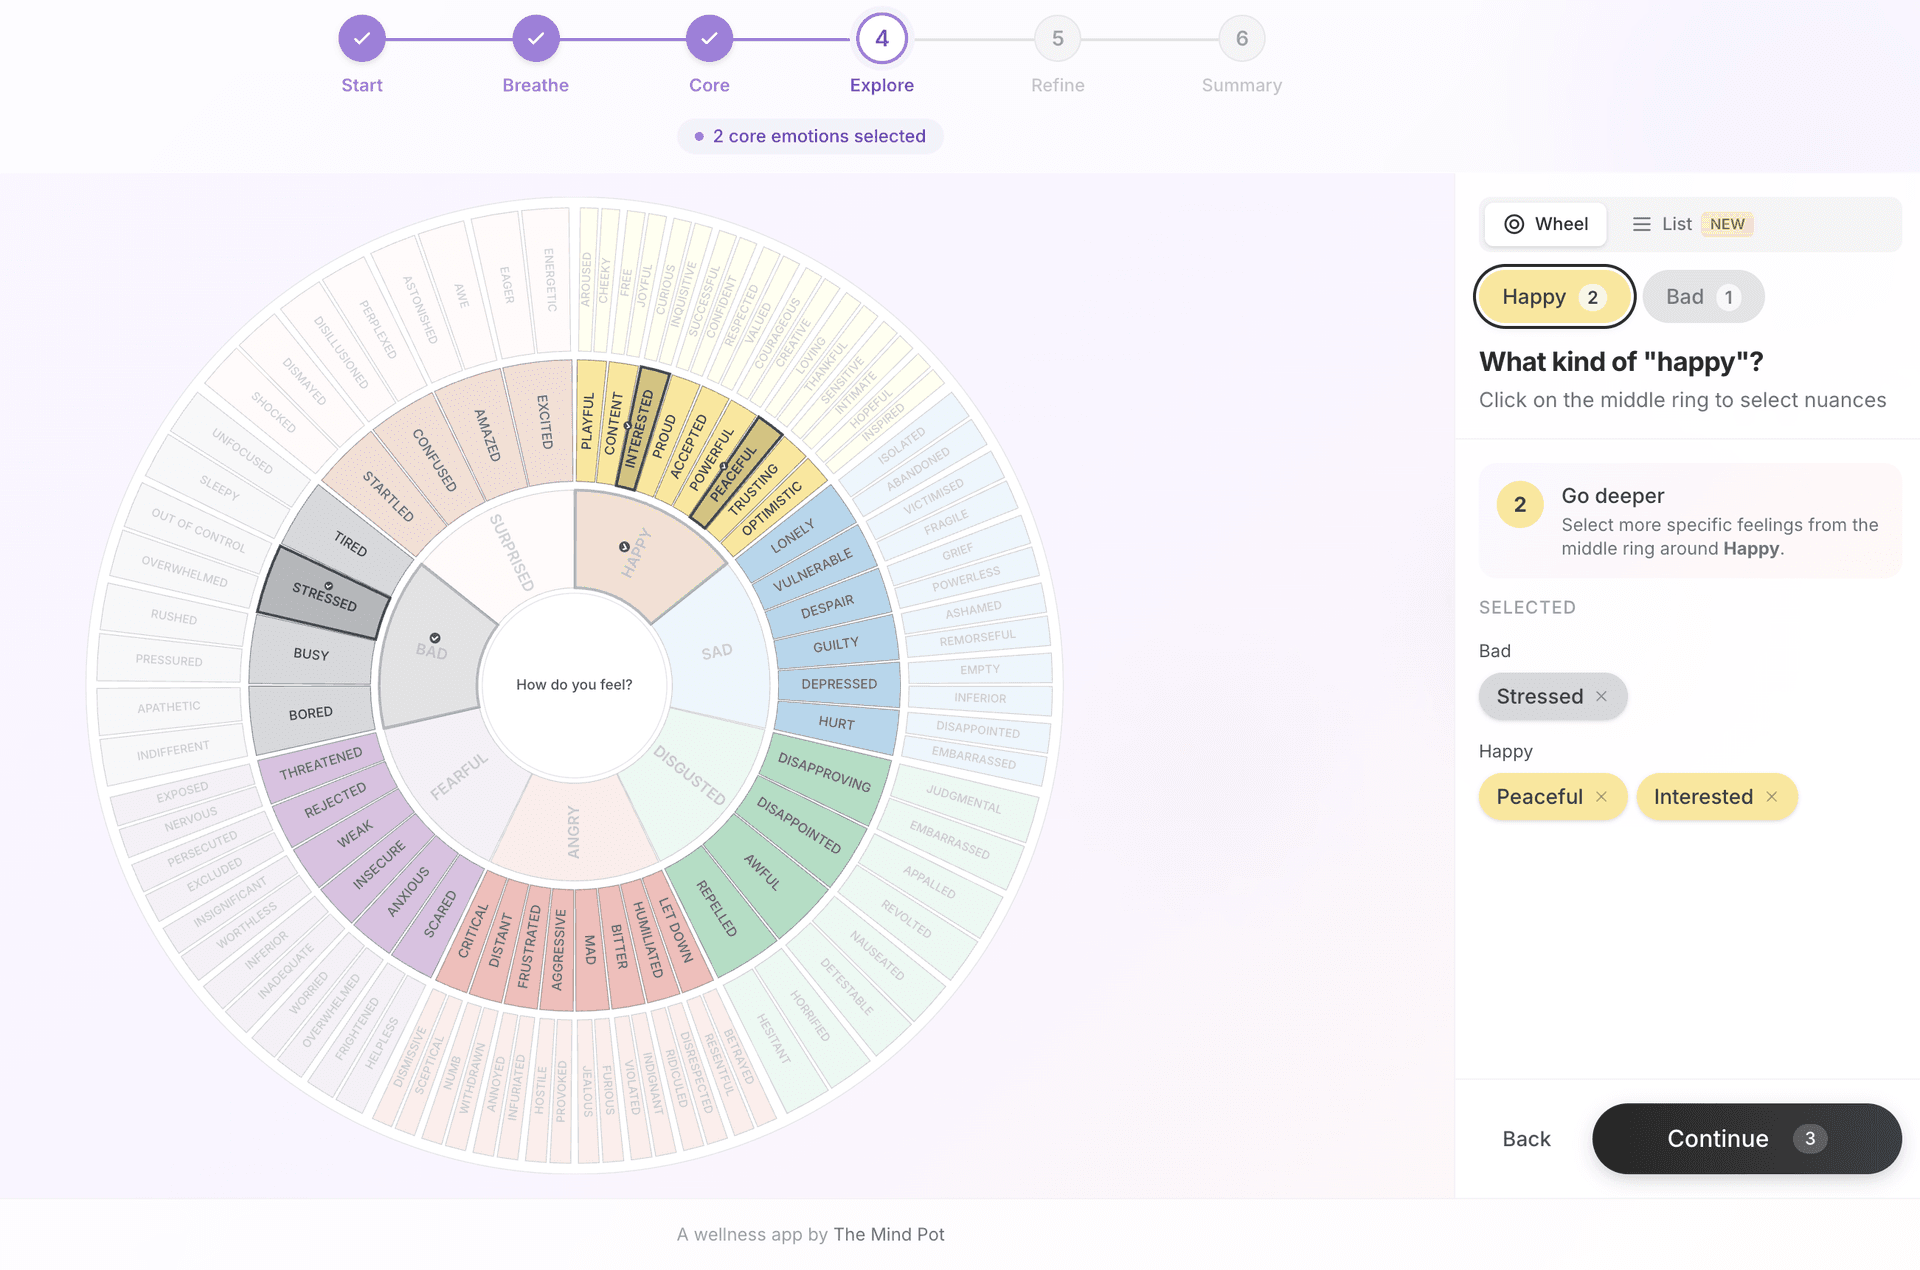The width and height of the screenshot is (1920, 1270).
Task: Click the Core step checkmark circle
Action: coord(709,39)
